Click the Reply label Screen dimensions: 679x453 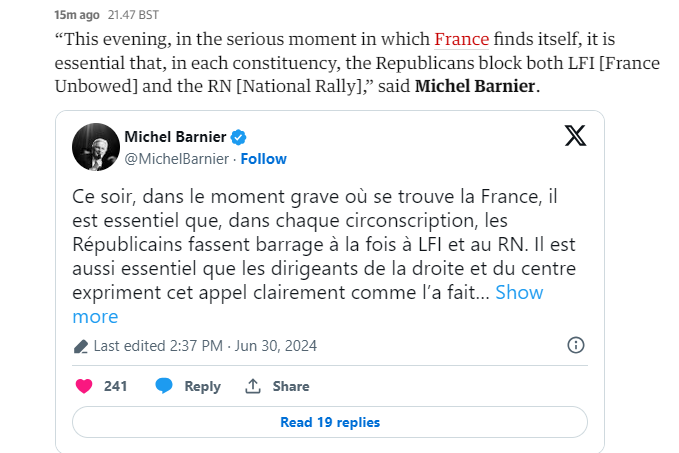pos(202,386)
